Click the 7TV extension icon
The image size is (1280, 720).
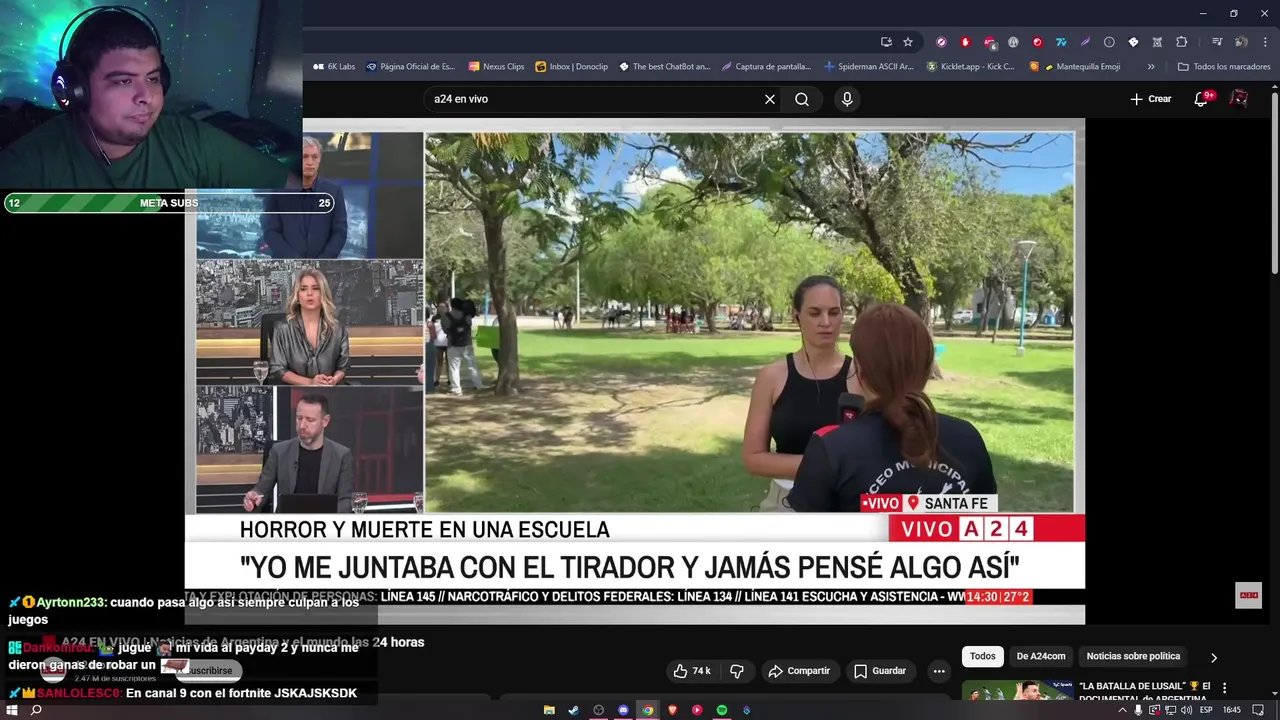1061,42
